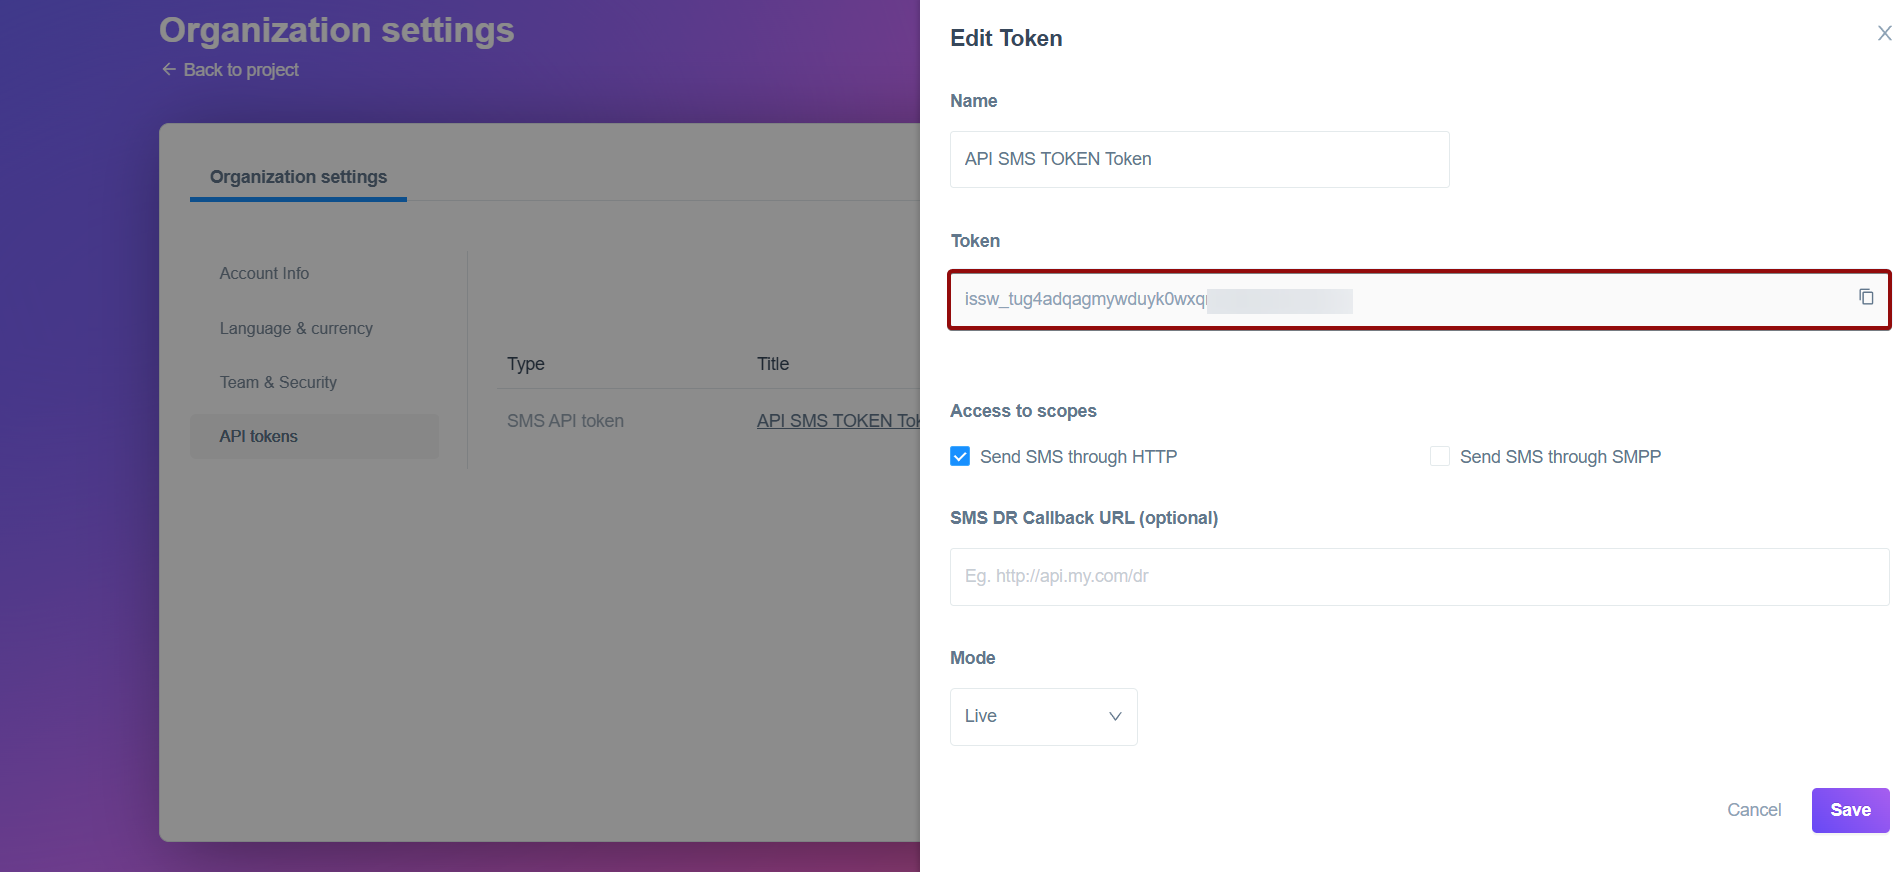Viewport: 1897px width, 872px height.
Task: Click the SMS DR Callback URL field
Action: 1419,576
